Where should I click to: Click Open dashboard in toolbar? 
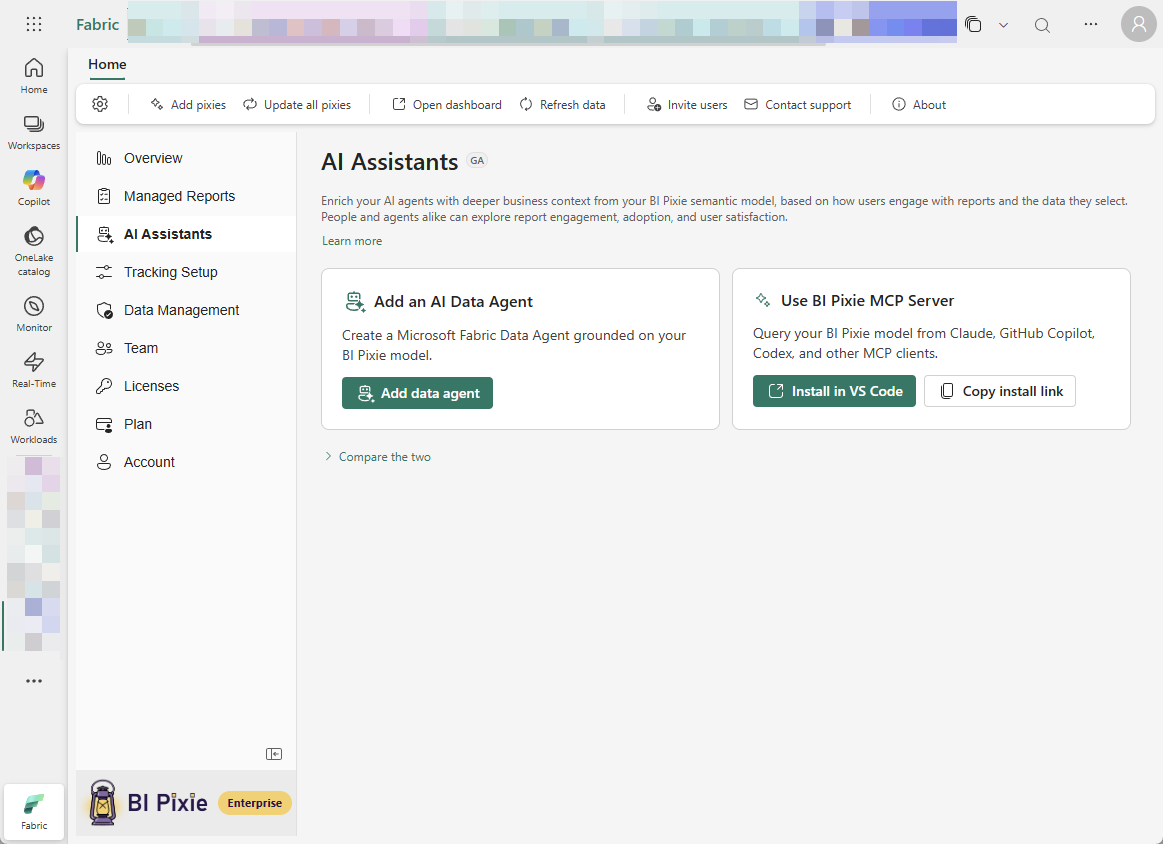click(x=447, y=105)
